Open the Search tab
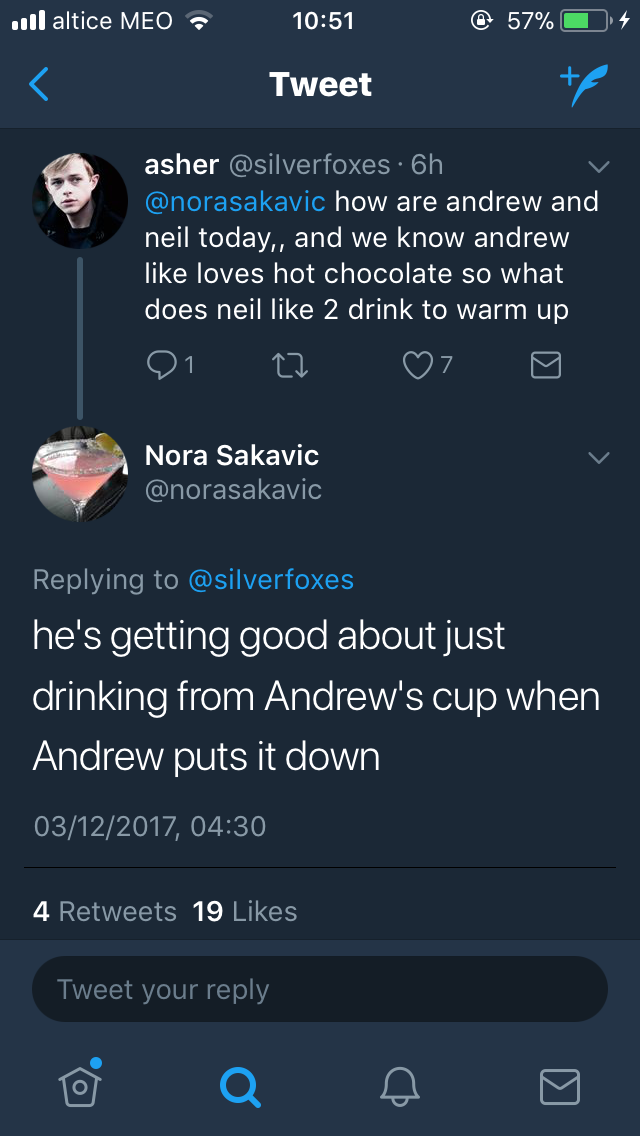The height and width of the screenshot is (1136, 640). coord(240,1085)
